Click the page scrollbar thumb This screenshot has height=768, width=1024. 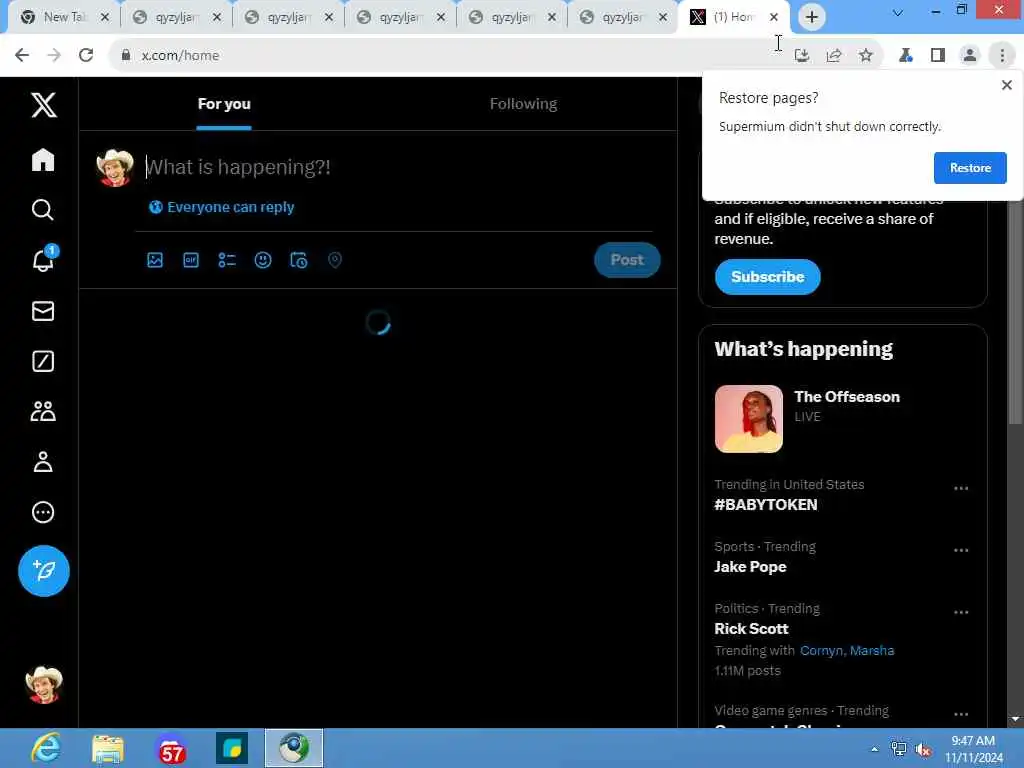tap(1015, 312)
